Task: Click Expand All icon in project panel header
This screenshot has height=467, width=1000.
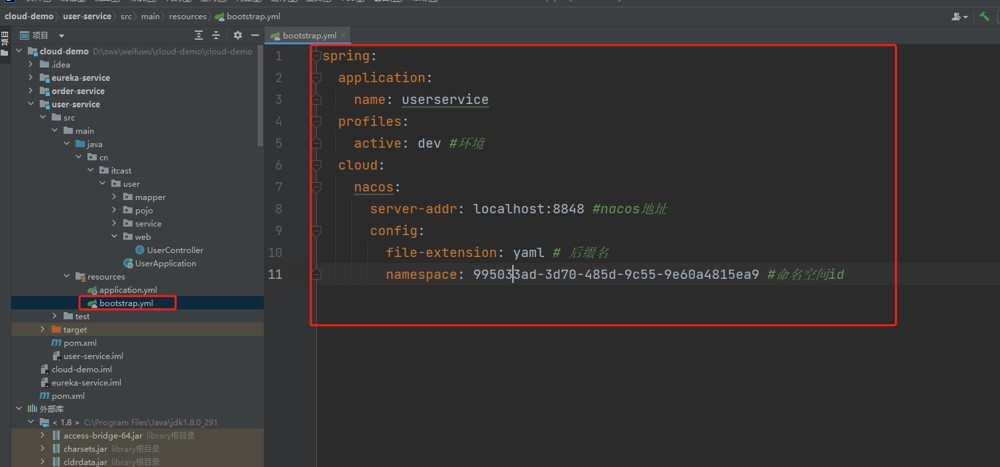Action: (199, 35)
